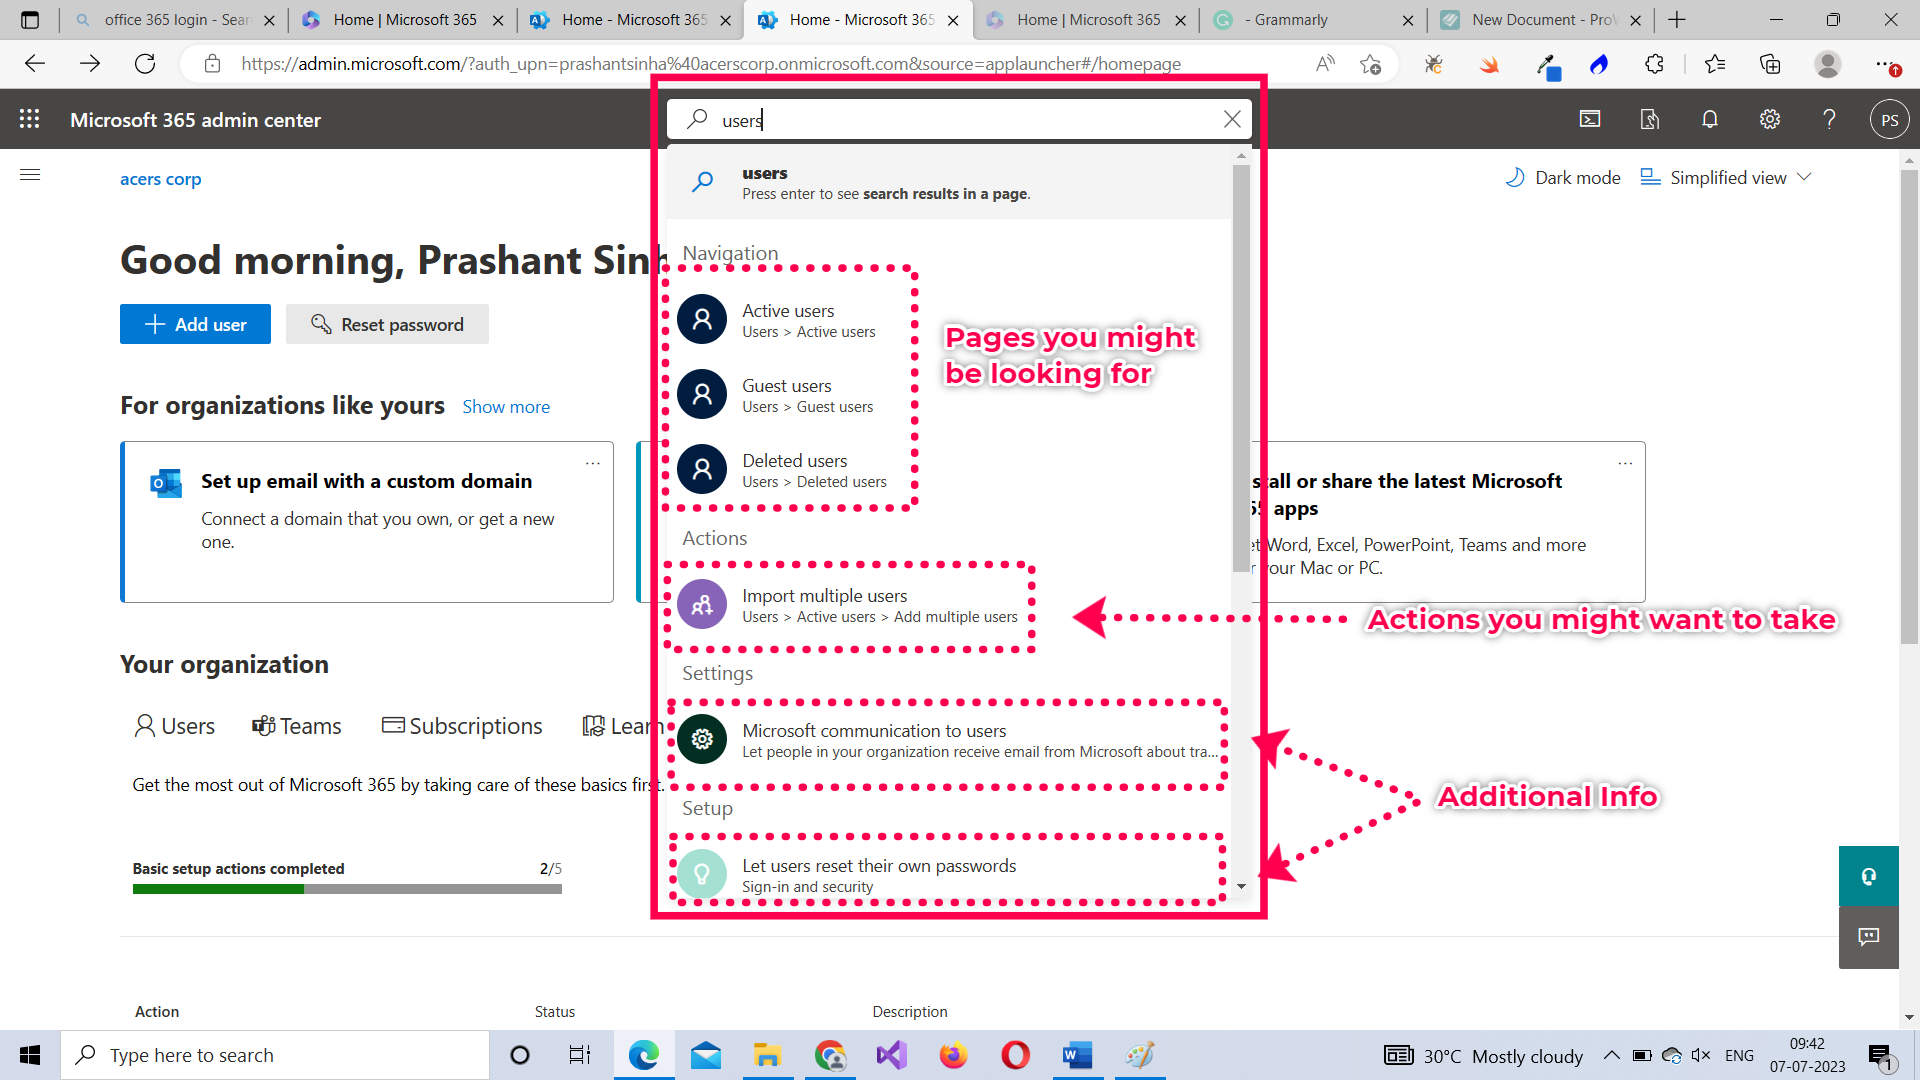Open the PS account avatar

1889,120
